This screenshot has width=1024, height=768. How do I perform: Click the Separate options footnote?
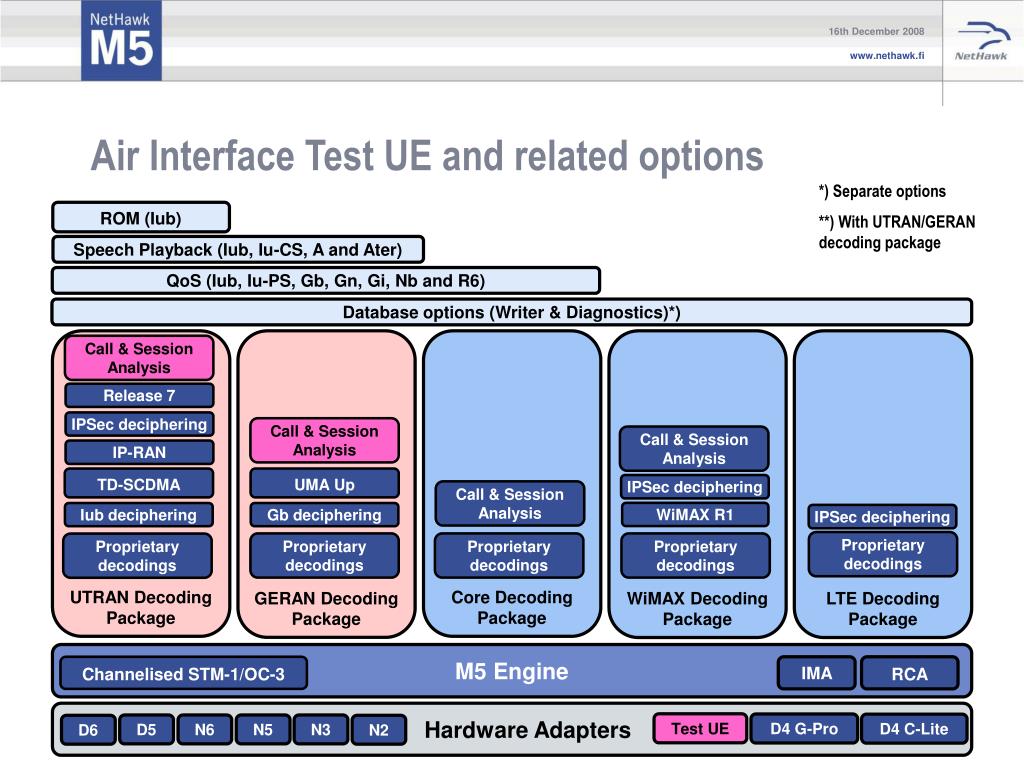tap(882, 191)
